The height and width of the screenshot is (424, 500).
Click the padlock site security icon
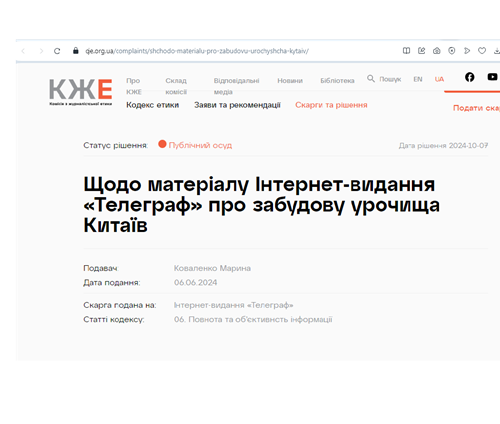click(x=76, y=51)
